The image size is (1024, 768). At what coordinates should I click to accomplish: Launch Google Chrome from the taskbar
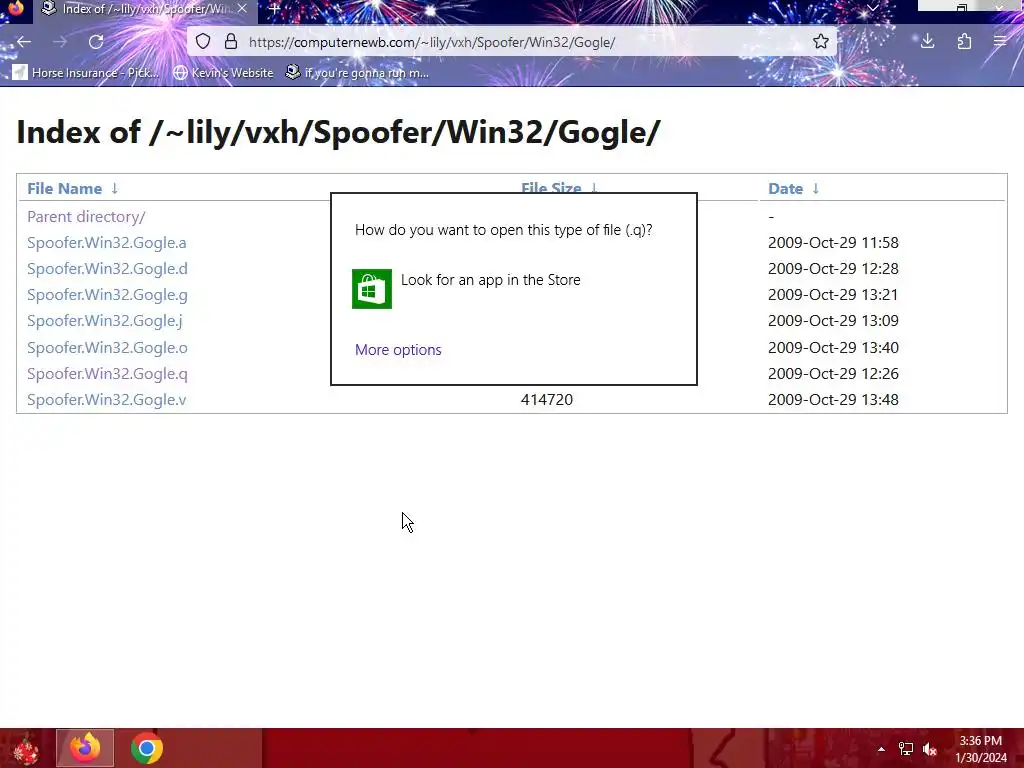(x=147, y=748)
